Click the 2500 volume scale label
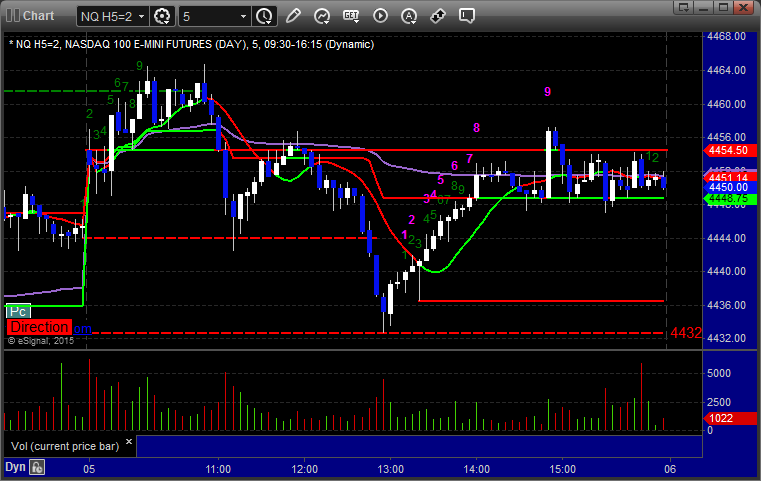This screenshot has height=481, width=761. click(719, 402)
